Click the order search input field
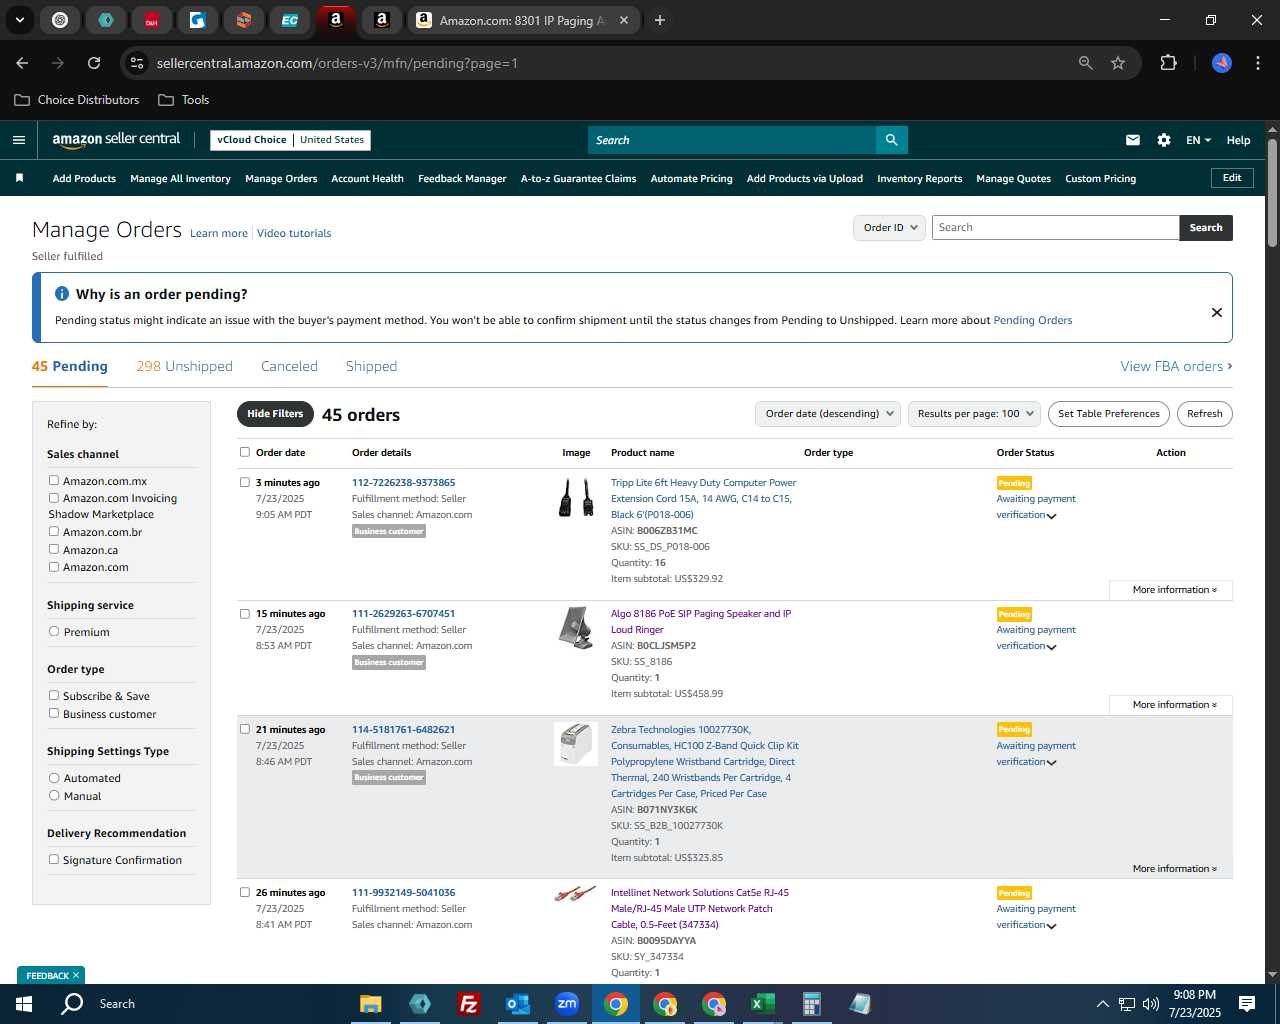 1055,228
